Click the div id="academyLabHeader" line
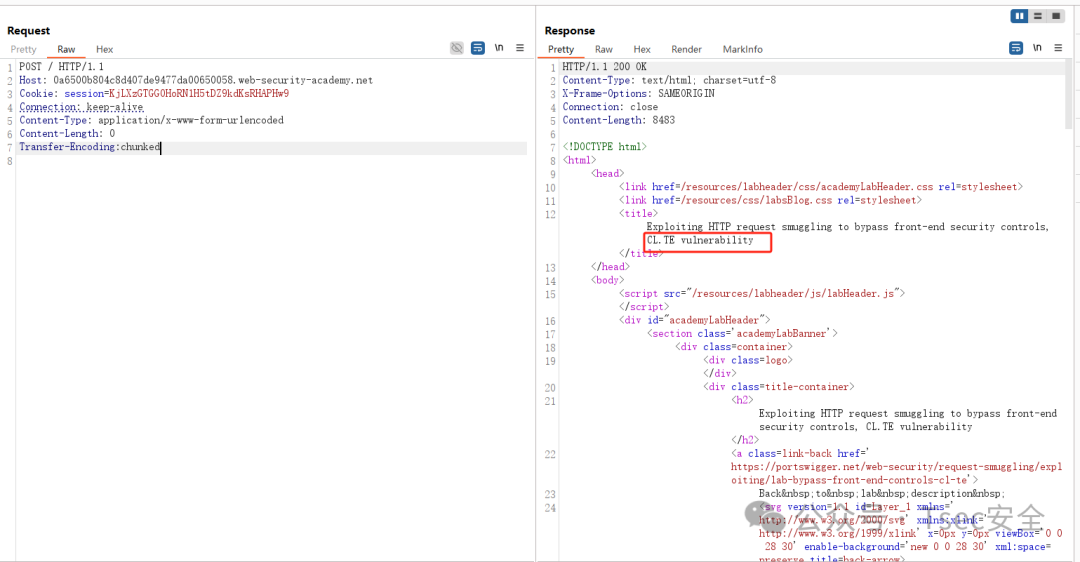Screen dimensions: 1080x562 point(694,320)
